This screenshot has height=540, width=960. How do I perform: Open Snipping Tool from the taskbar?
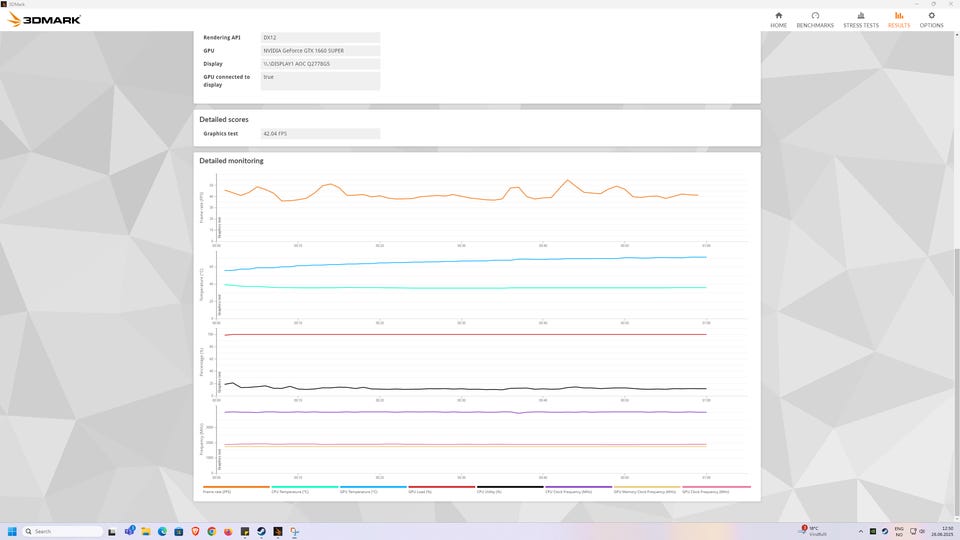tap(294, 531)
